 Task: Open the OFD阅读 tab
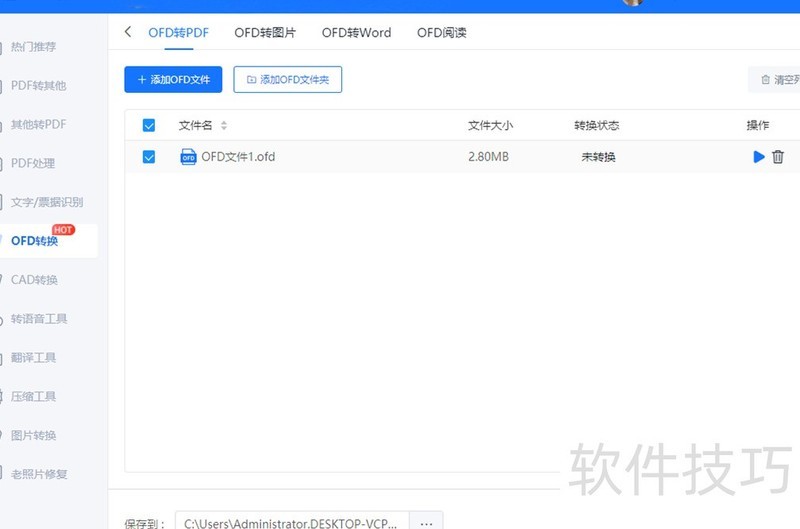click(x=441, y=33)
